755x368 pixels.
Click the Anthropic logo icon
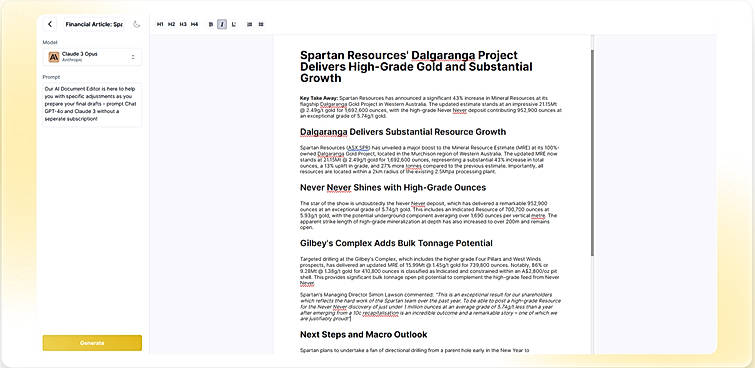(54, 57)
